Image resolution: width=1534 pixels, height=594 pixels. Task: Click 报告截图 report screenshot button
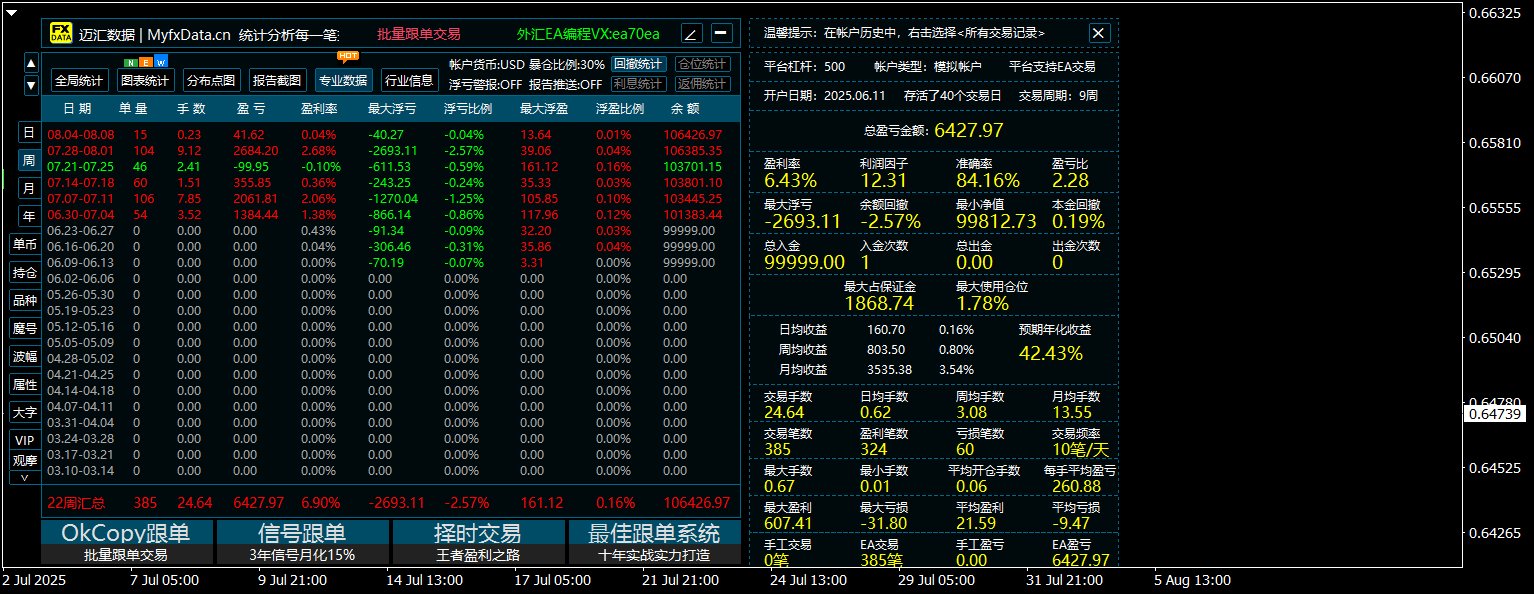click(x=278, y=81)
